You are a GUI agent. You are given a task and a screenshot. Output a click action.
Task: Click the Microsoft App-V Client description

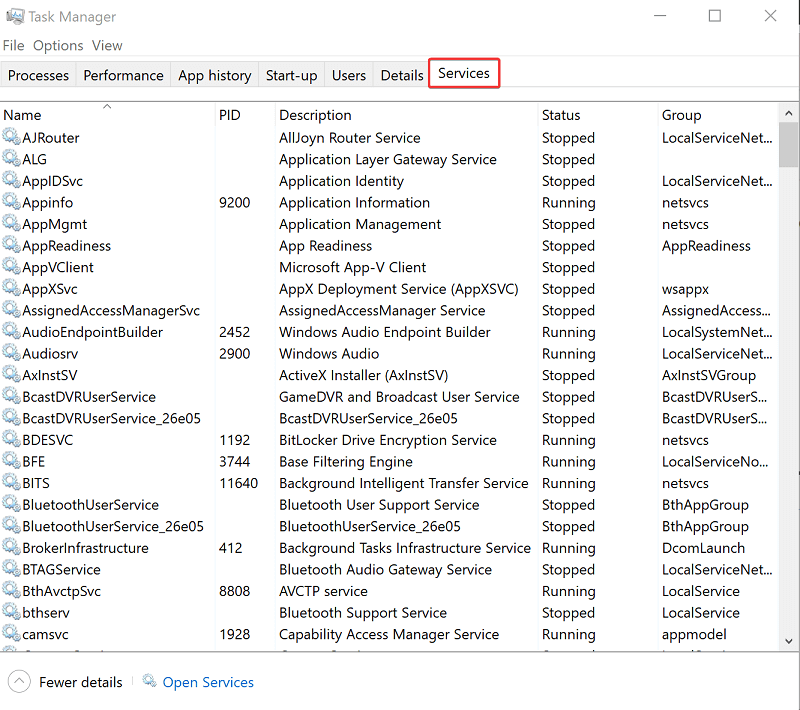353,267
